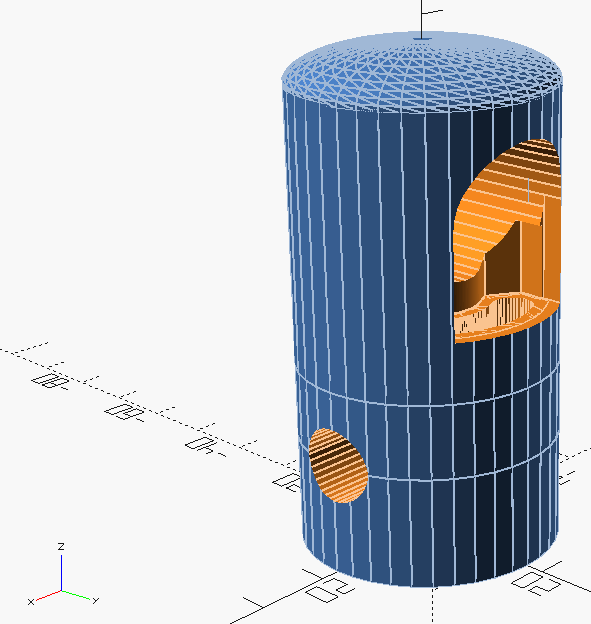Click the red X line of the gizmo
Viewport: 591px width, 624px height.
coord(49,595)
